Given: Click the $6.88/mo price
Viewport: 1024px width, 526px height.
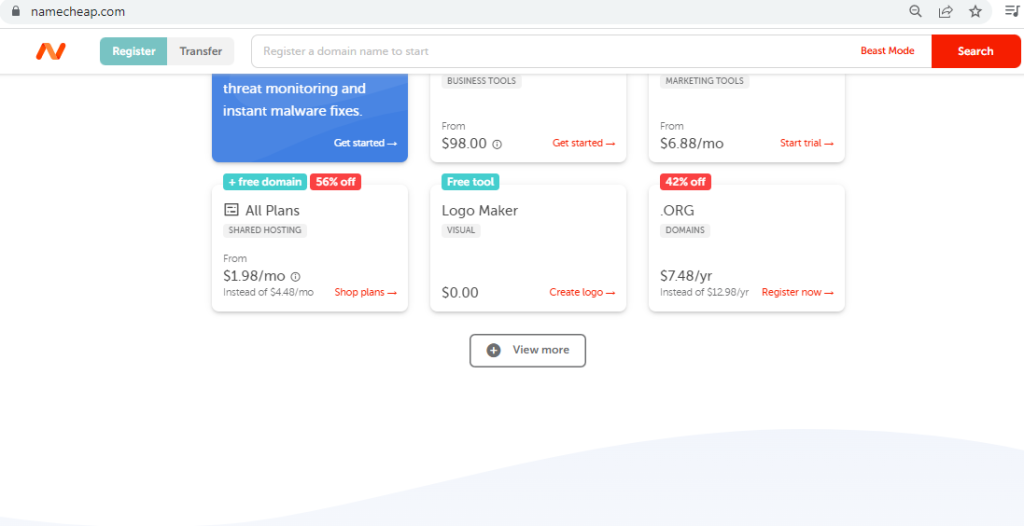Looking at the screenshot, I should [692, 144].
